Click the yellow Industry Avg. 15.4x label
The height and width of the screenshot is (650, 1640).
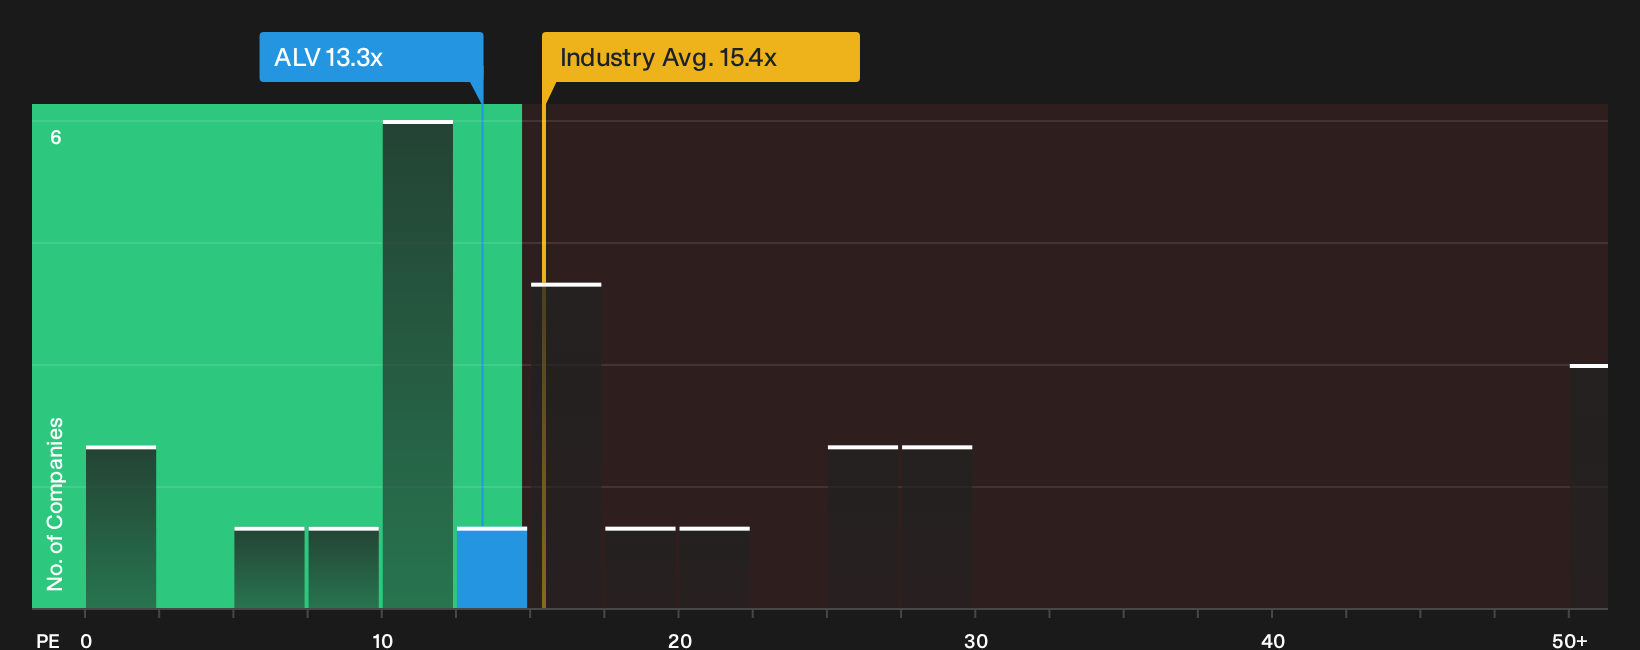coord(700,57)
